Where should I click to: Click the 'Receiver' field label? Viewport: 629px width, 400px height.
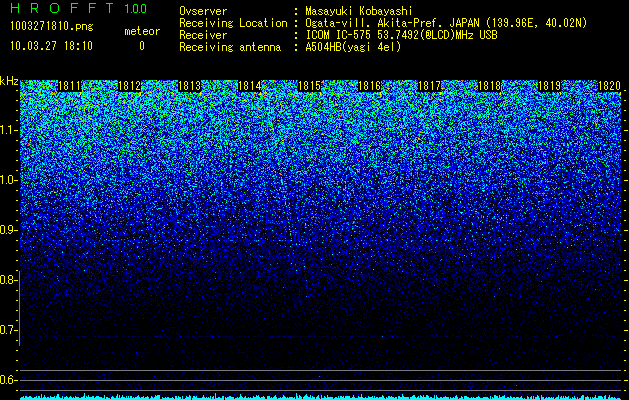click(x=203, y=35)
